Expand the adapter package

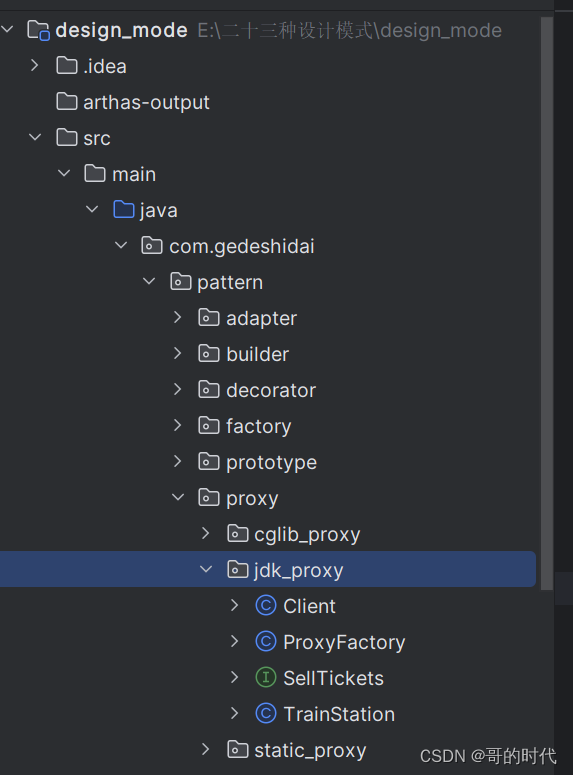pos(177,318)
